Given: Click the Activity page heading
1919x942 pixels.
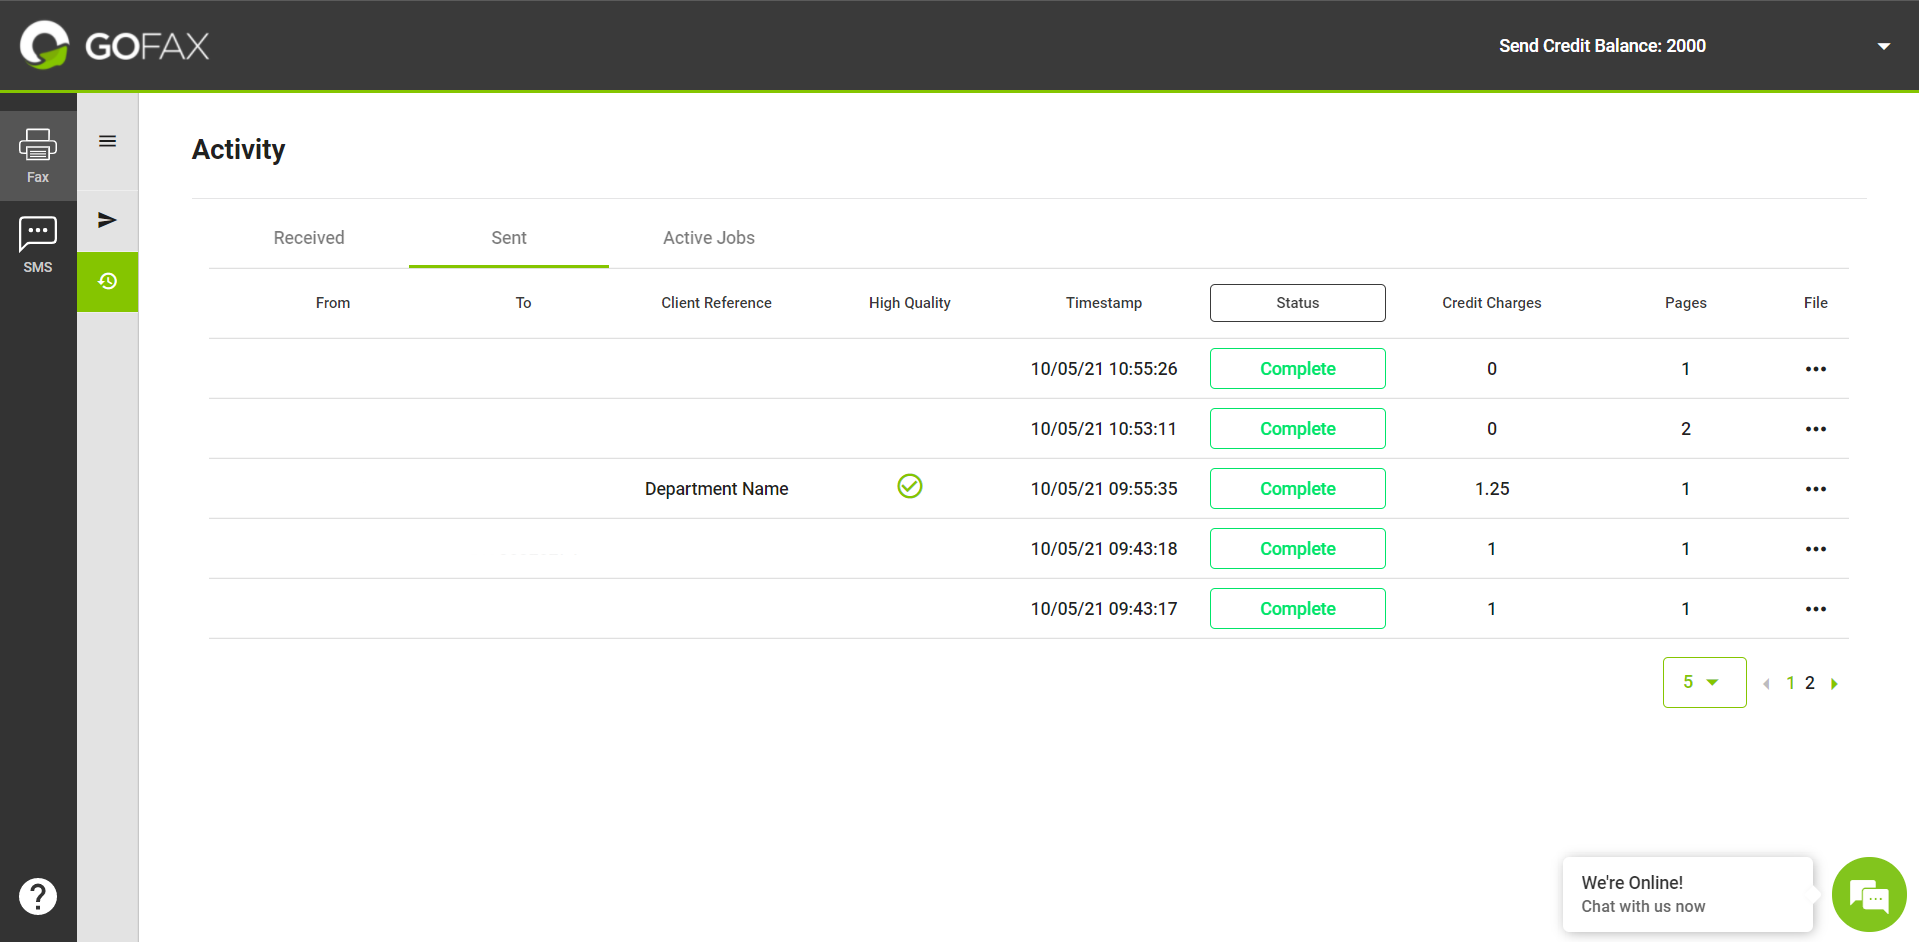Looking at the screenshot, I should tap(239, 149).
